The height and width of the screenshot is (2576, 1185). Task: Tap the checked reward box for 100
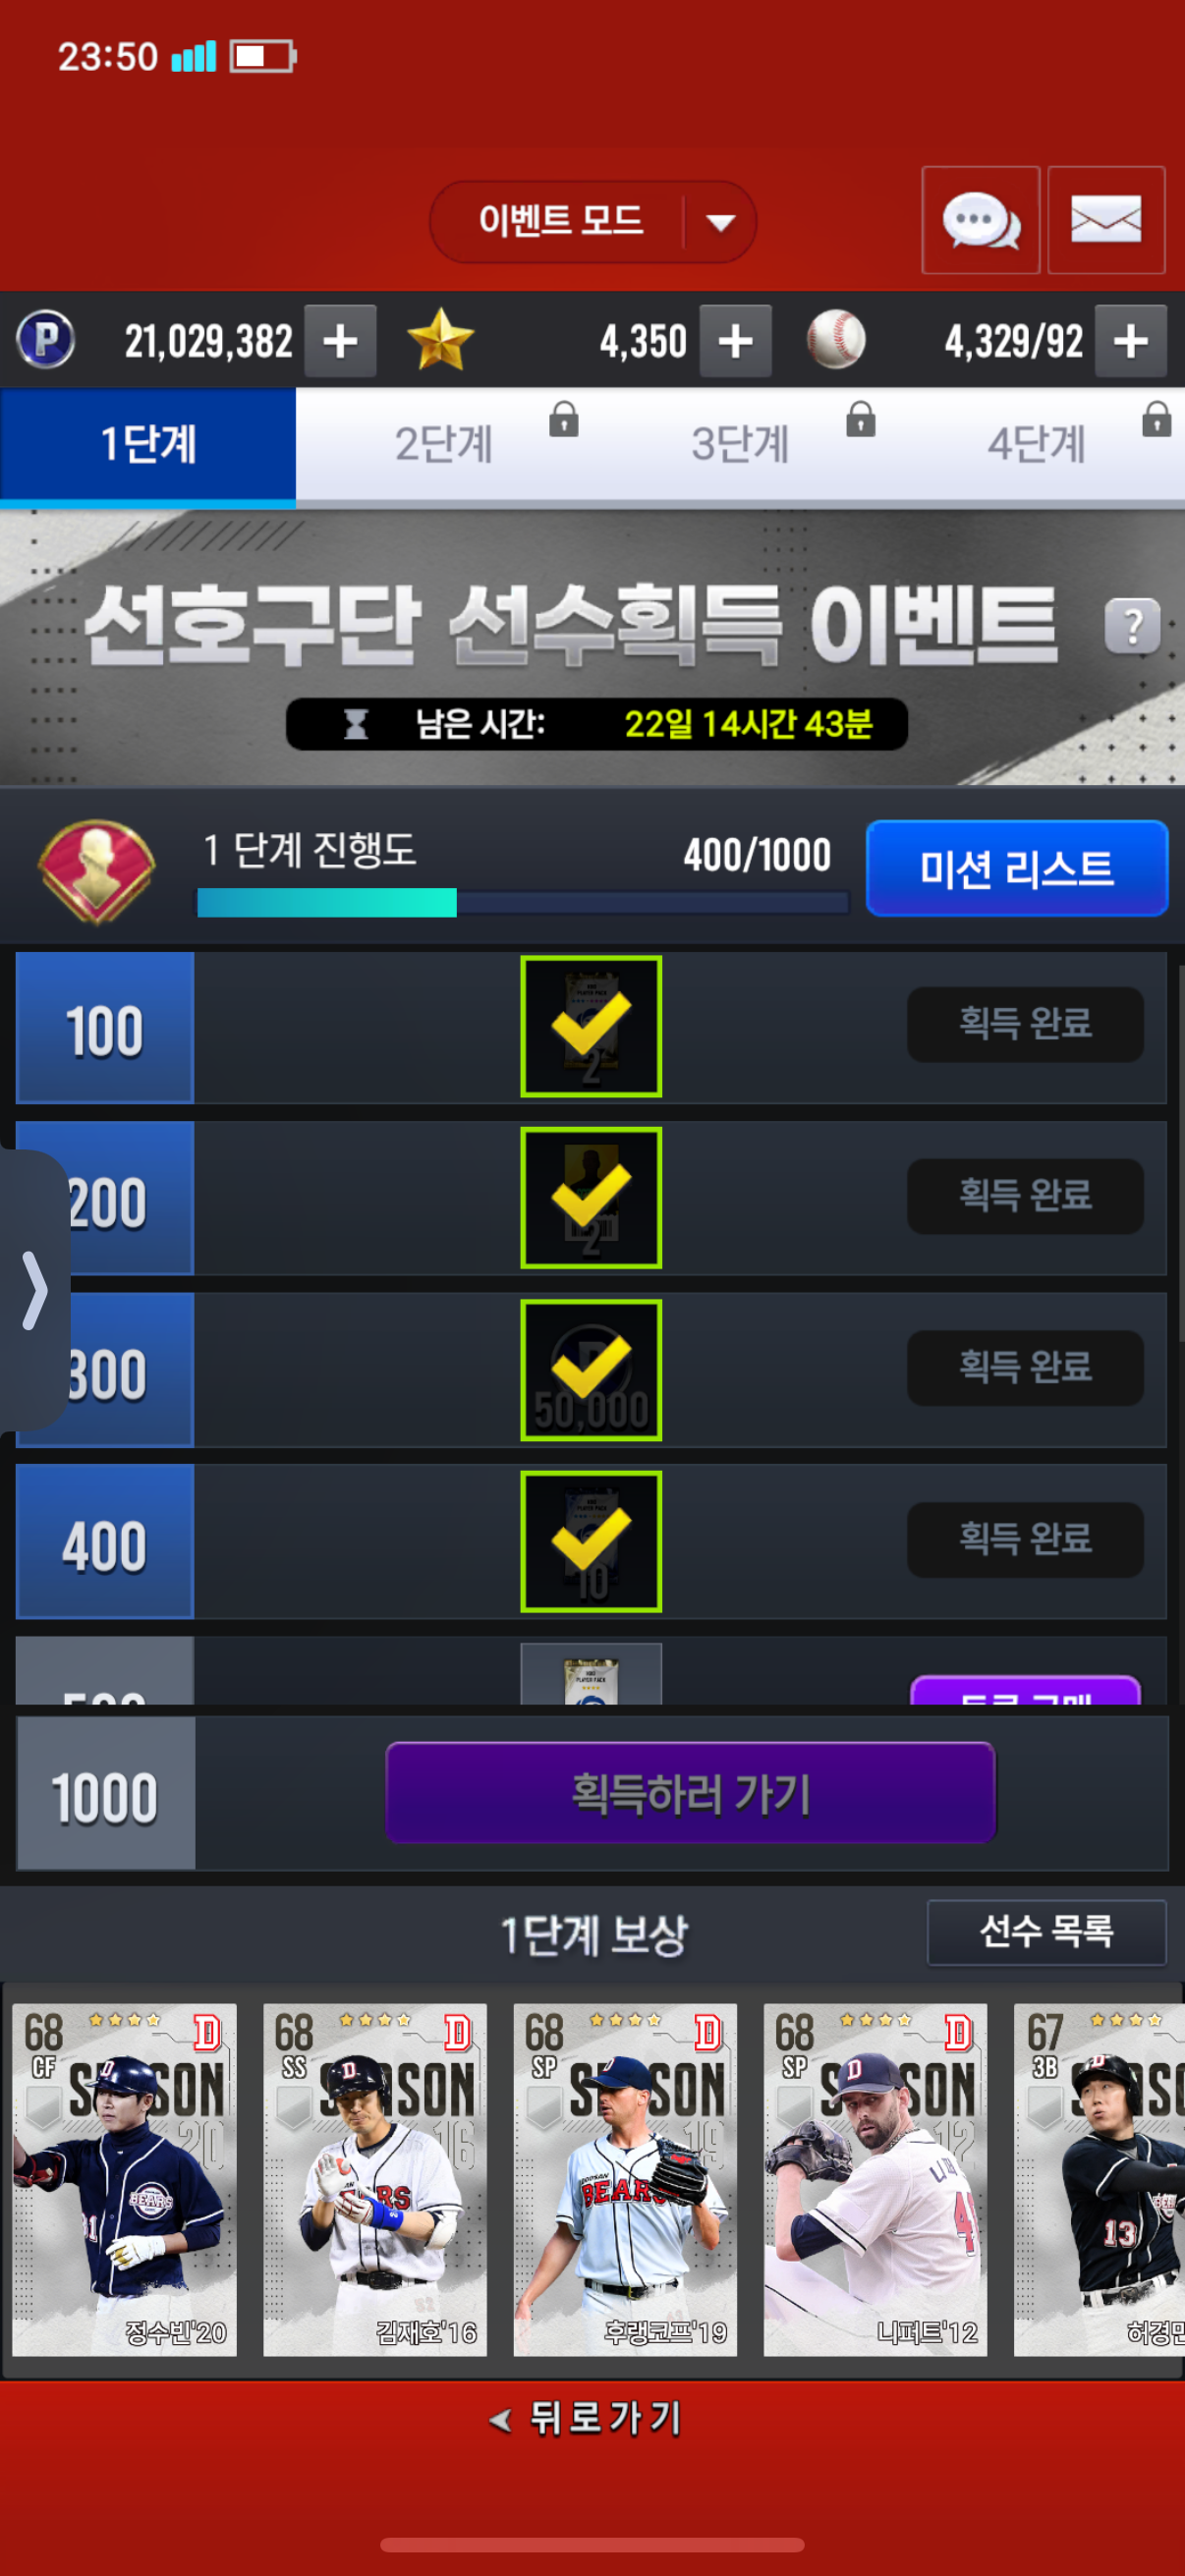591,1026
